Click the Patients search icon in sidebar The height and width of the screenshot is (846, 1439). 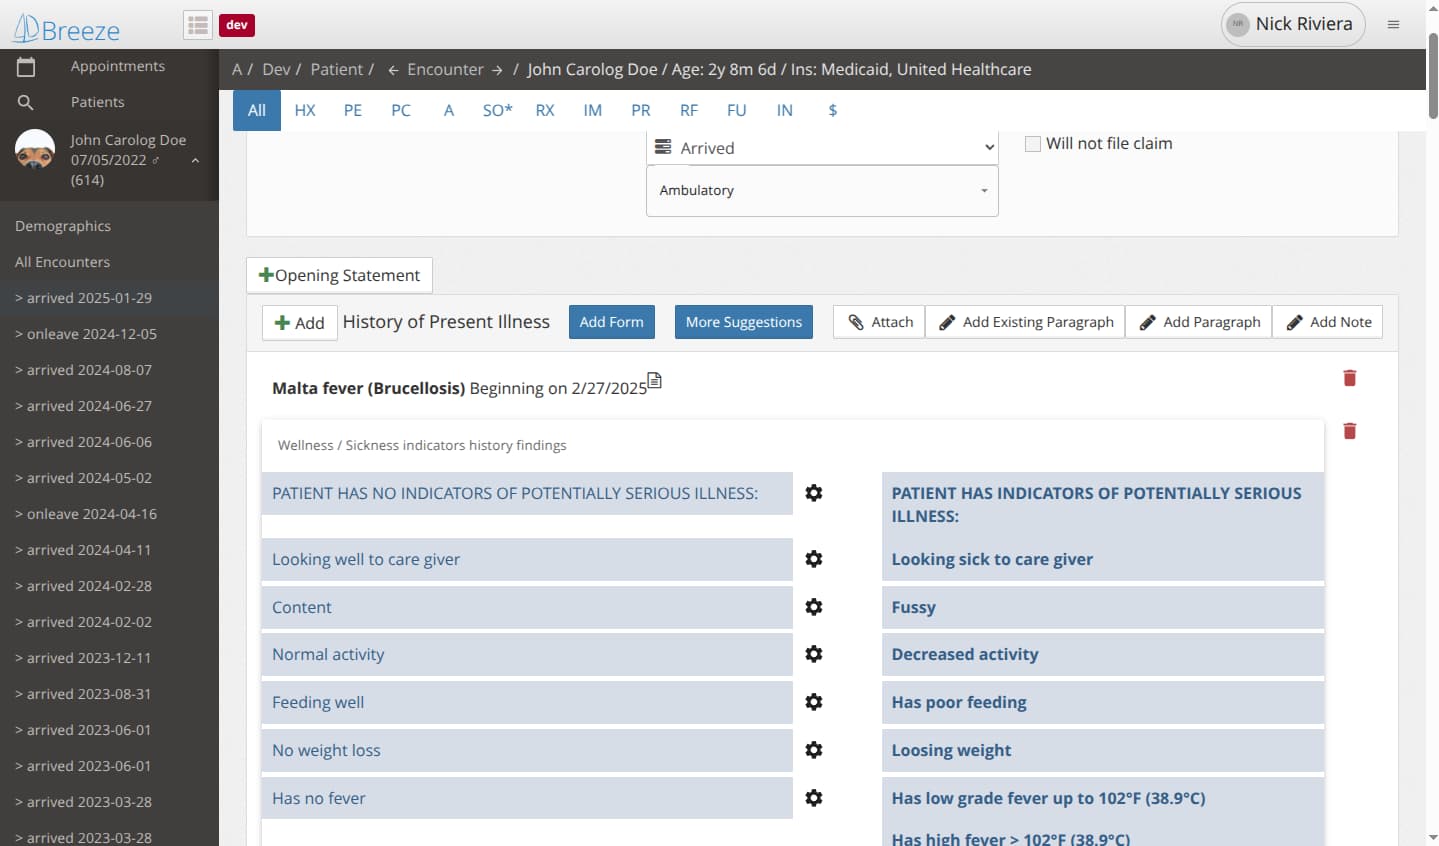coord(26,102)
